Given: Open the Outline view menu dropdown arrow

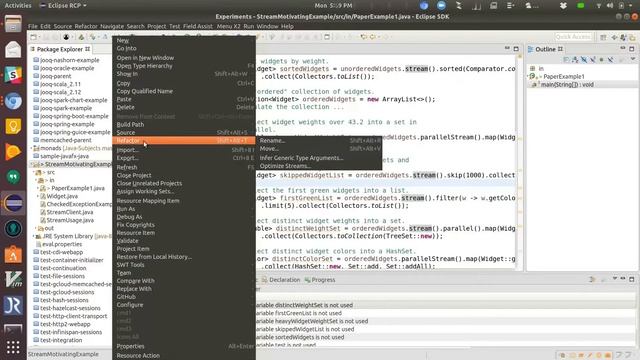Looking at the screenshot, I should (633, 60).
